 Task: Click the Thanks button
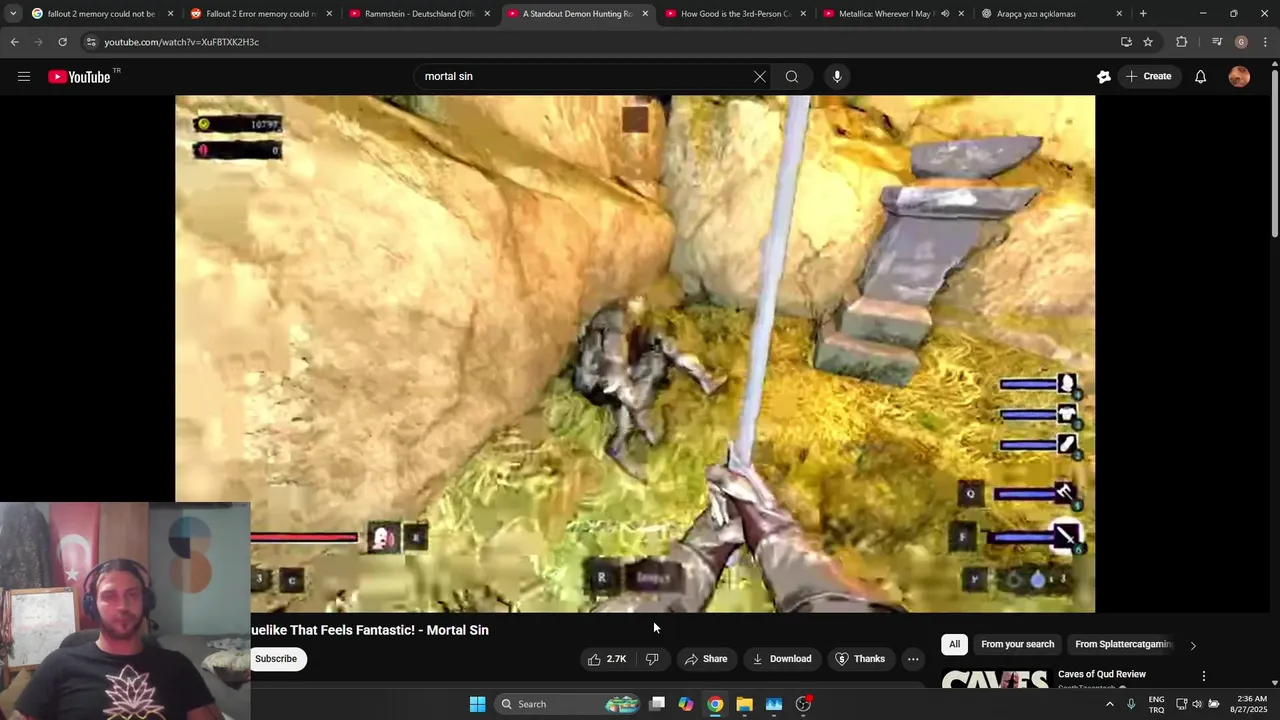[x=860, y=659]
